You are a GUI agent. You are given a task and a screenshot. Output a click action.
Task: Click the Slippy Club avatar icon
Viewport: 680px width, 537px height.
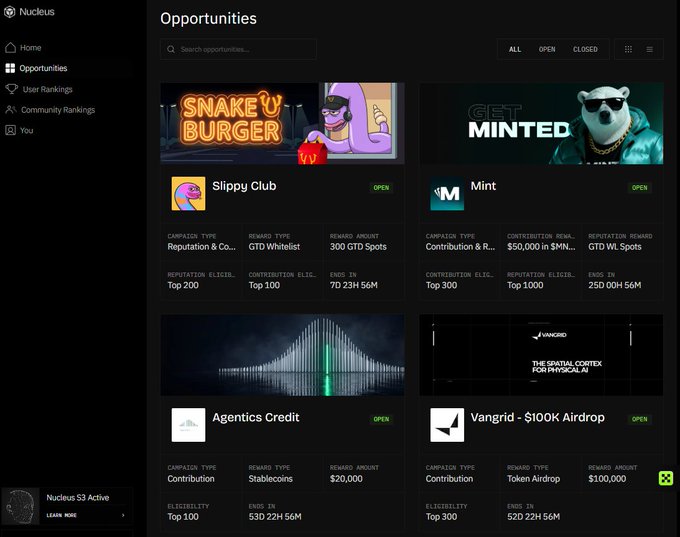point(188,193)
